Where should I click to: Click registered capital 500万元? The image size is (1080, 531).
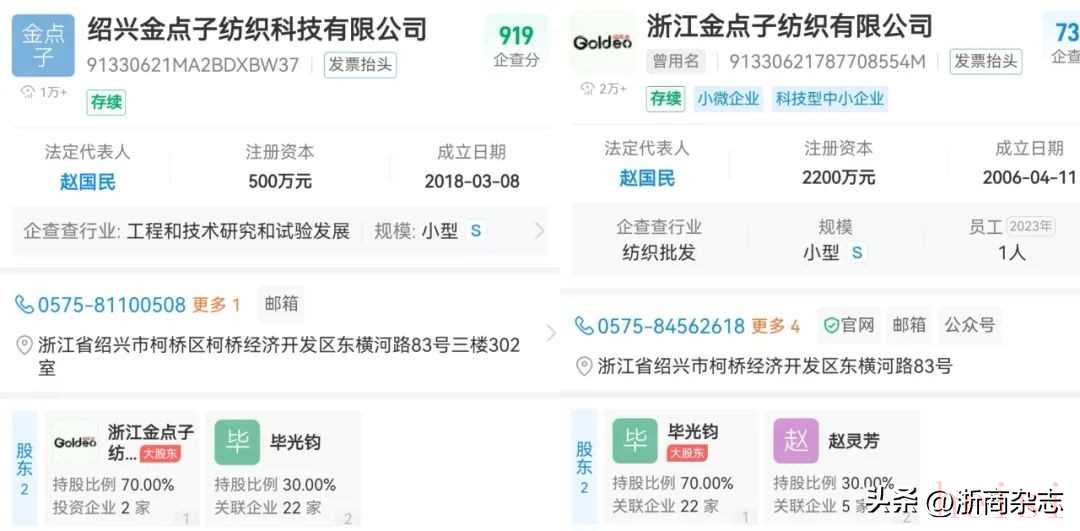tap(280, 182)
